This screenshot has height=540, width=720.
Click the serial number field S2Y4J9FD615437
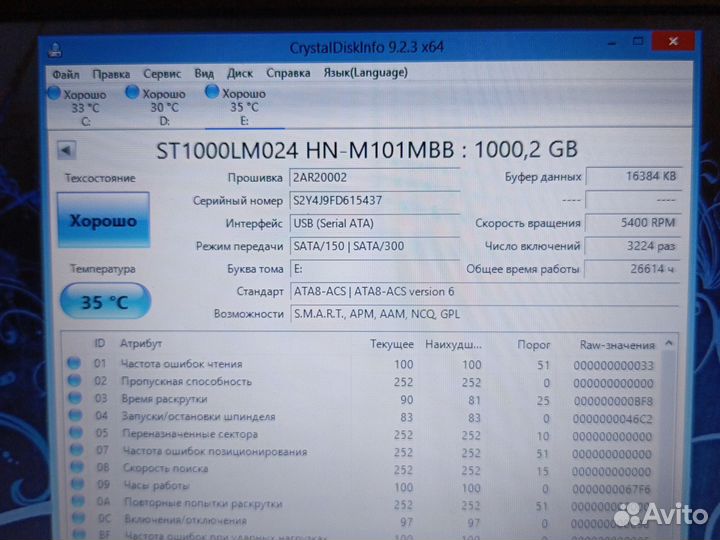[x=374, y=201]
